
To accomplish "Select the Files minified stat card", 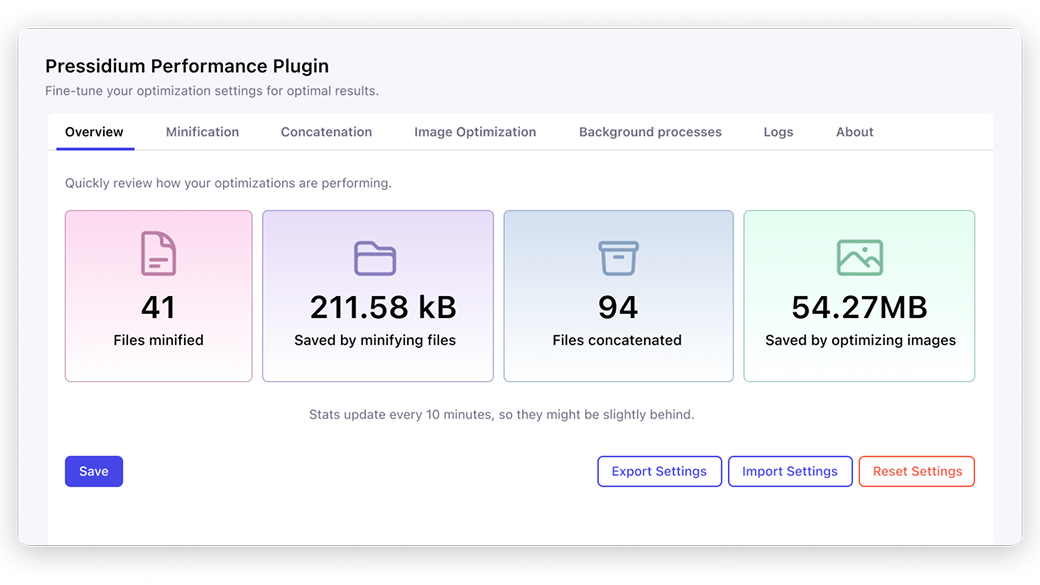I will click(x=158, y=295).
